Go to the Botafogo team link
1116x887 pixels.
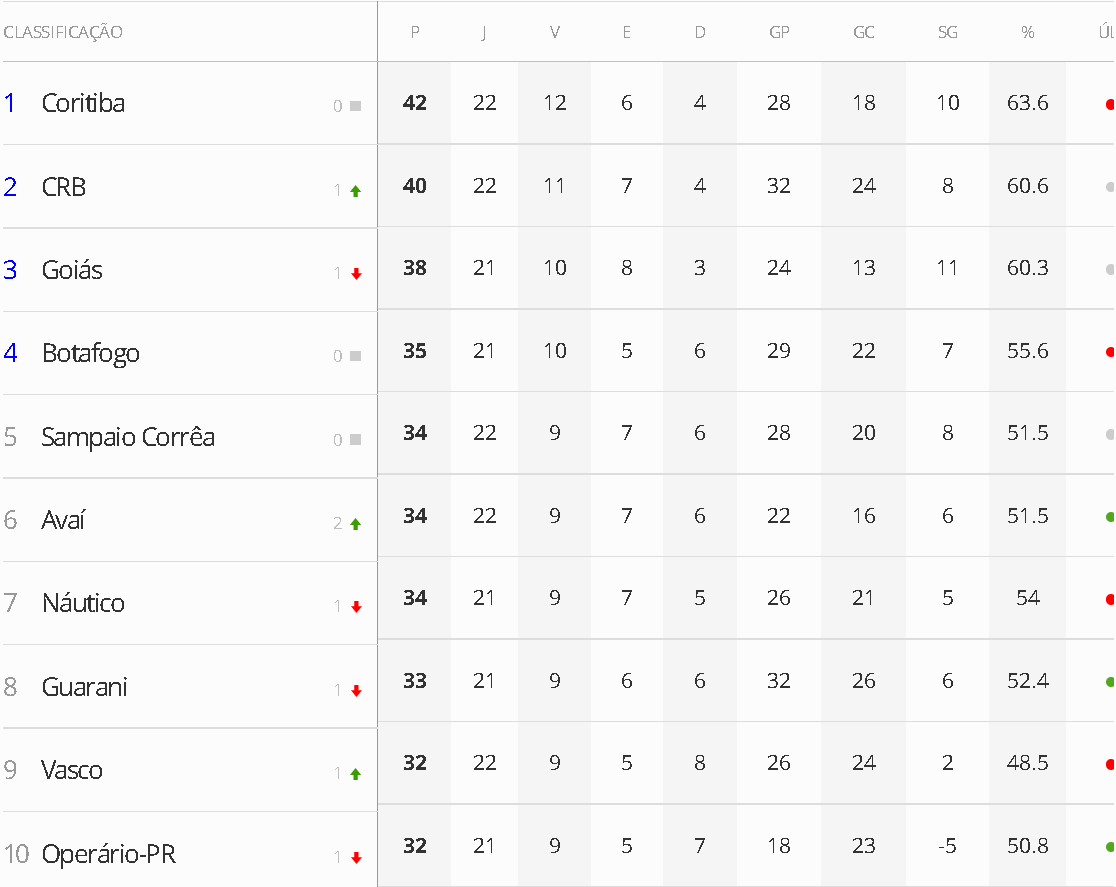coord(91,353)
